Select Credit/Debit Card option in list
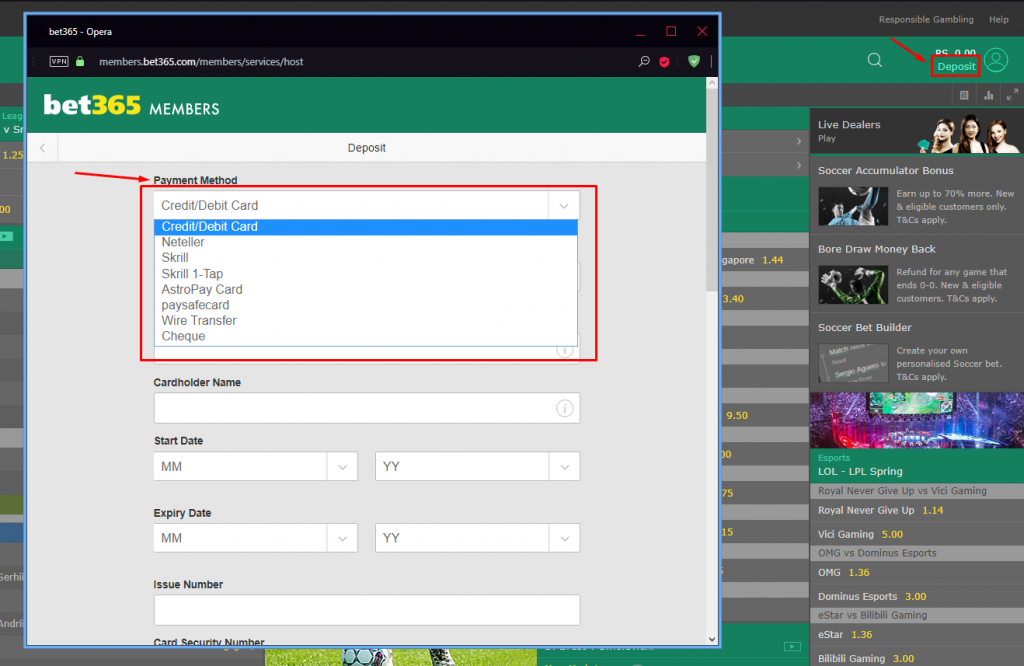Screen dimensions: 1024x666 [x=366, y=227]
